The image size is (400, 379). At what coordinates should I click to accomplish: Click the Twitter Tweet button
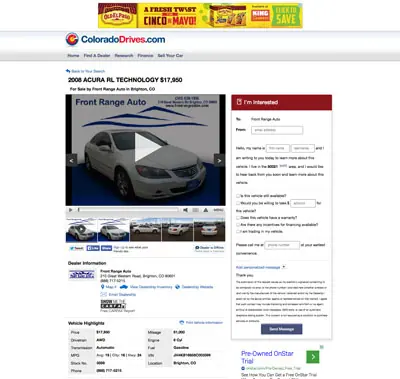tap(76, 248)
